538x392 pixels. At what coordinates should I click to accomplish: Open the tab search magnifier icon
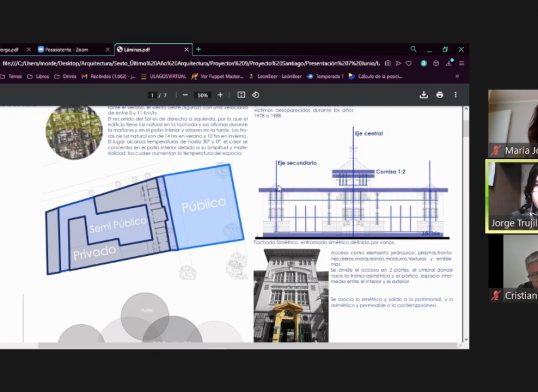pyautogui.click(x=413, y=49)
